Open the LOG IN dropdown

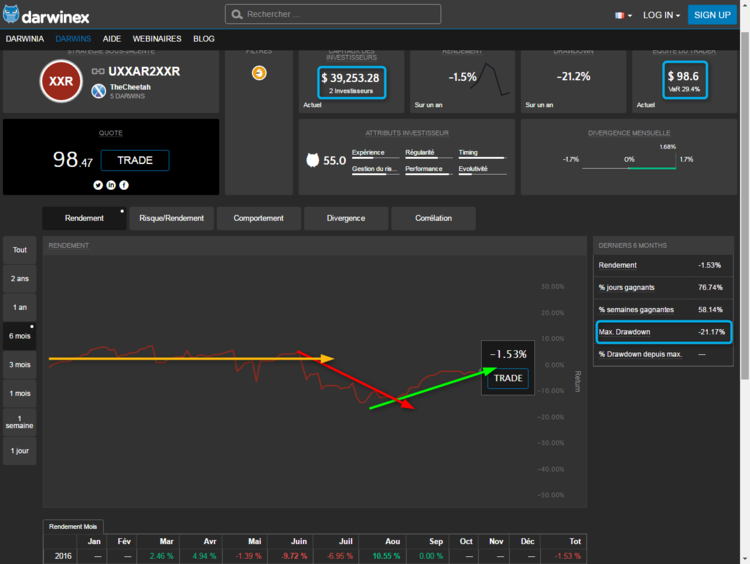(661, 15)
